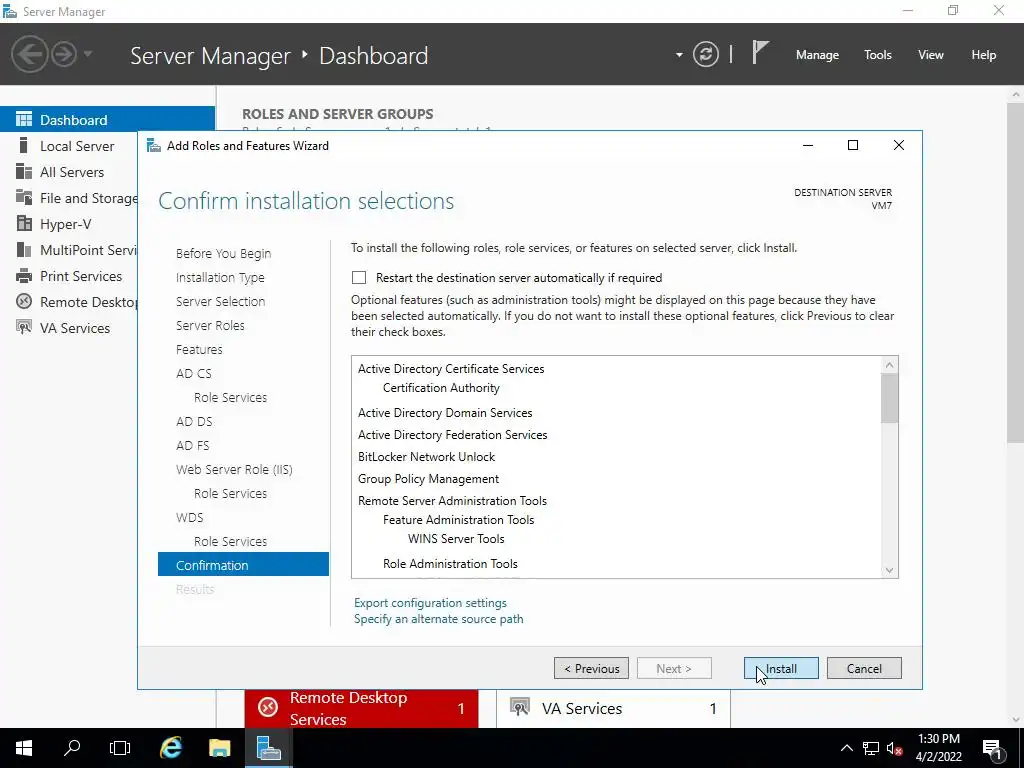This screenshot has height=768, width=1024.
Task: Click the Cancel button in wizard
Action: [864, 668]
